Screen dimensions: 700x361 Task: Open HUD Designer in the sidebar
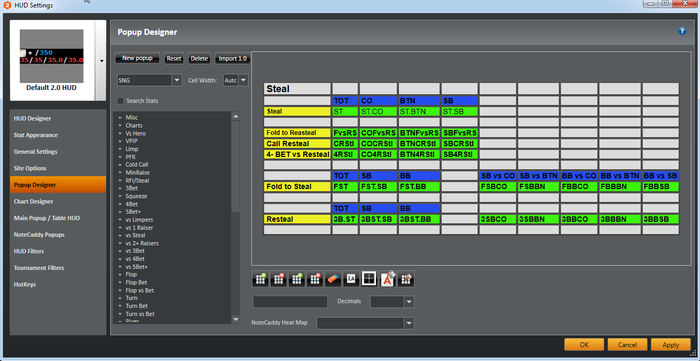(x=58, y=118)
